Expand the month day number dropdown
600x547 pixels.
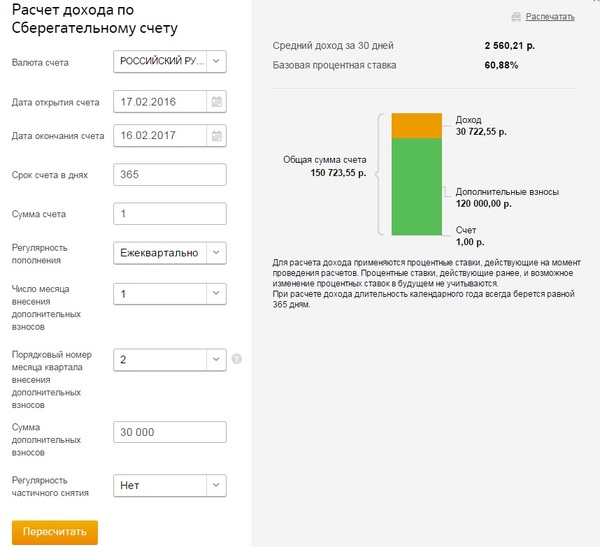(217, 294)
